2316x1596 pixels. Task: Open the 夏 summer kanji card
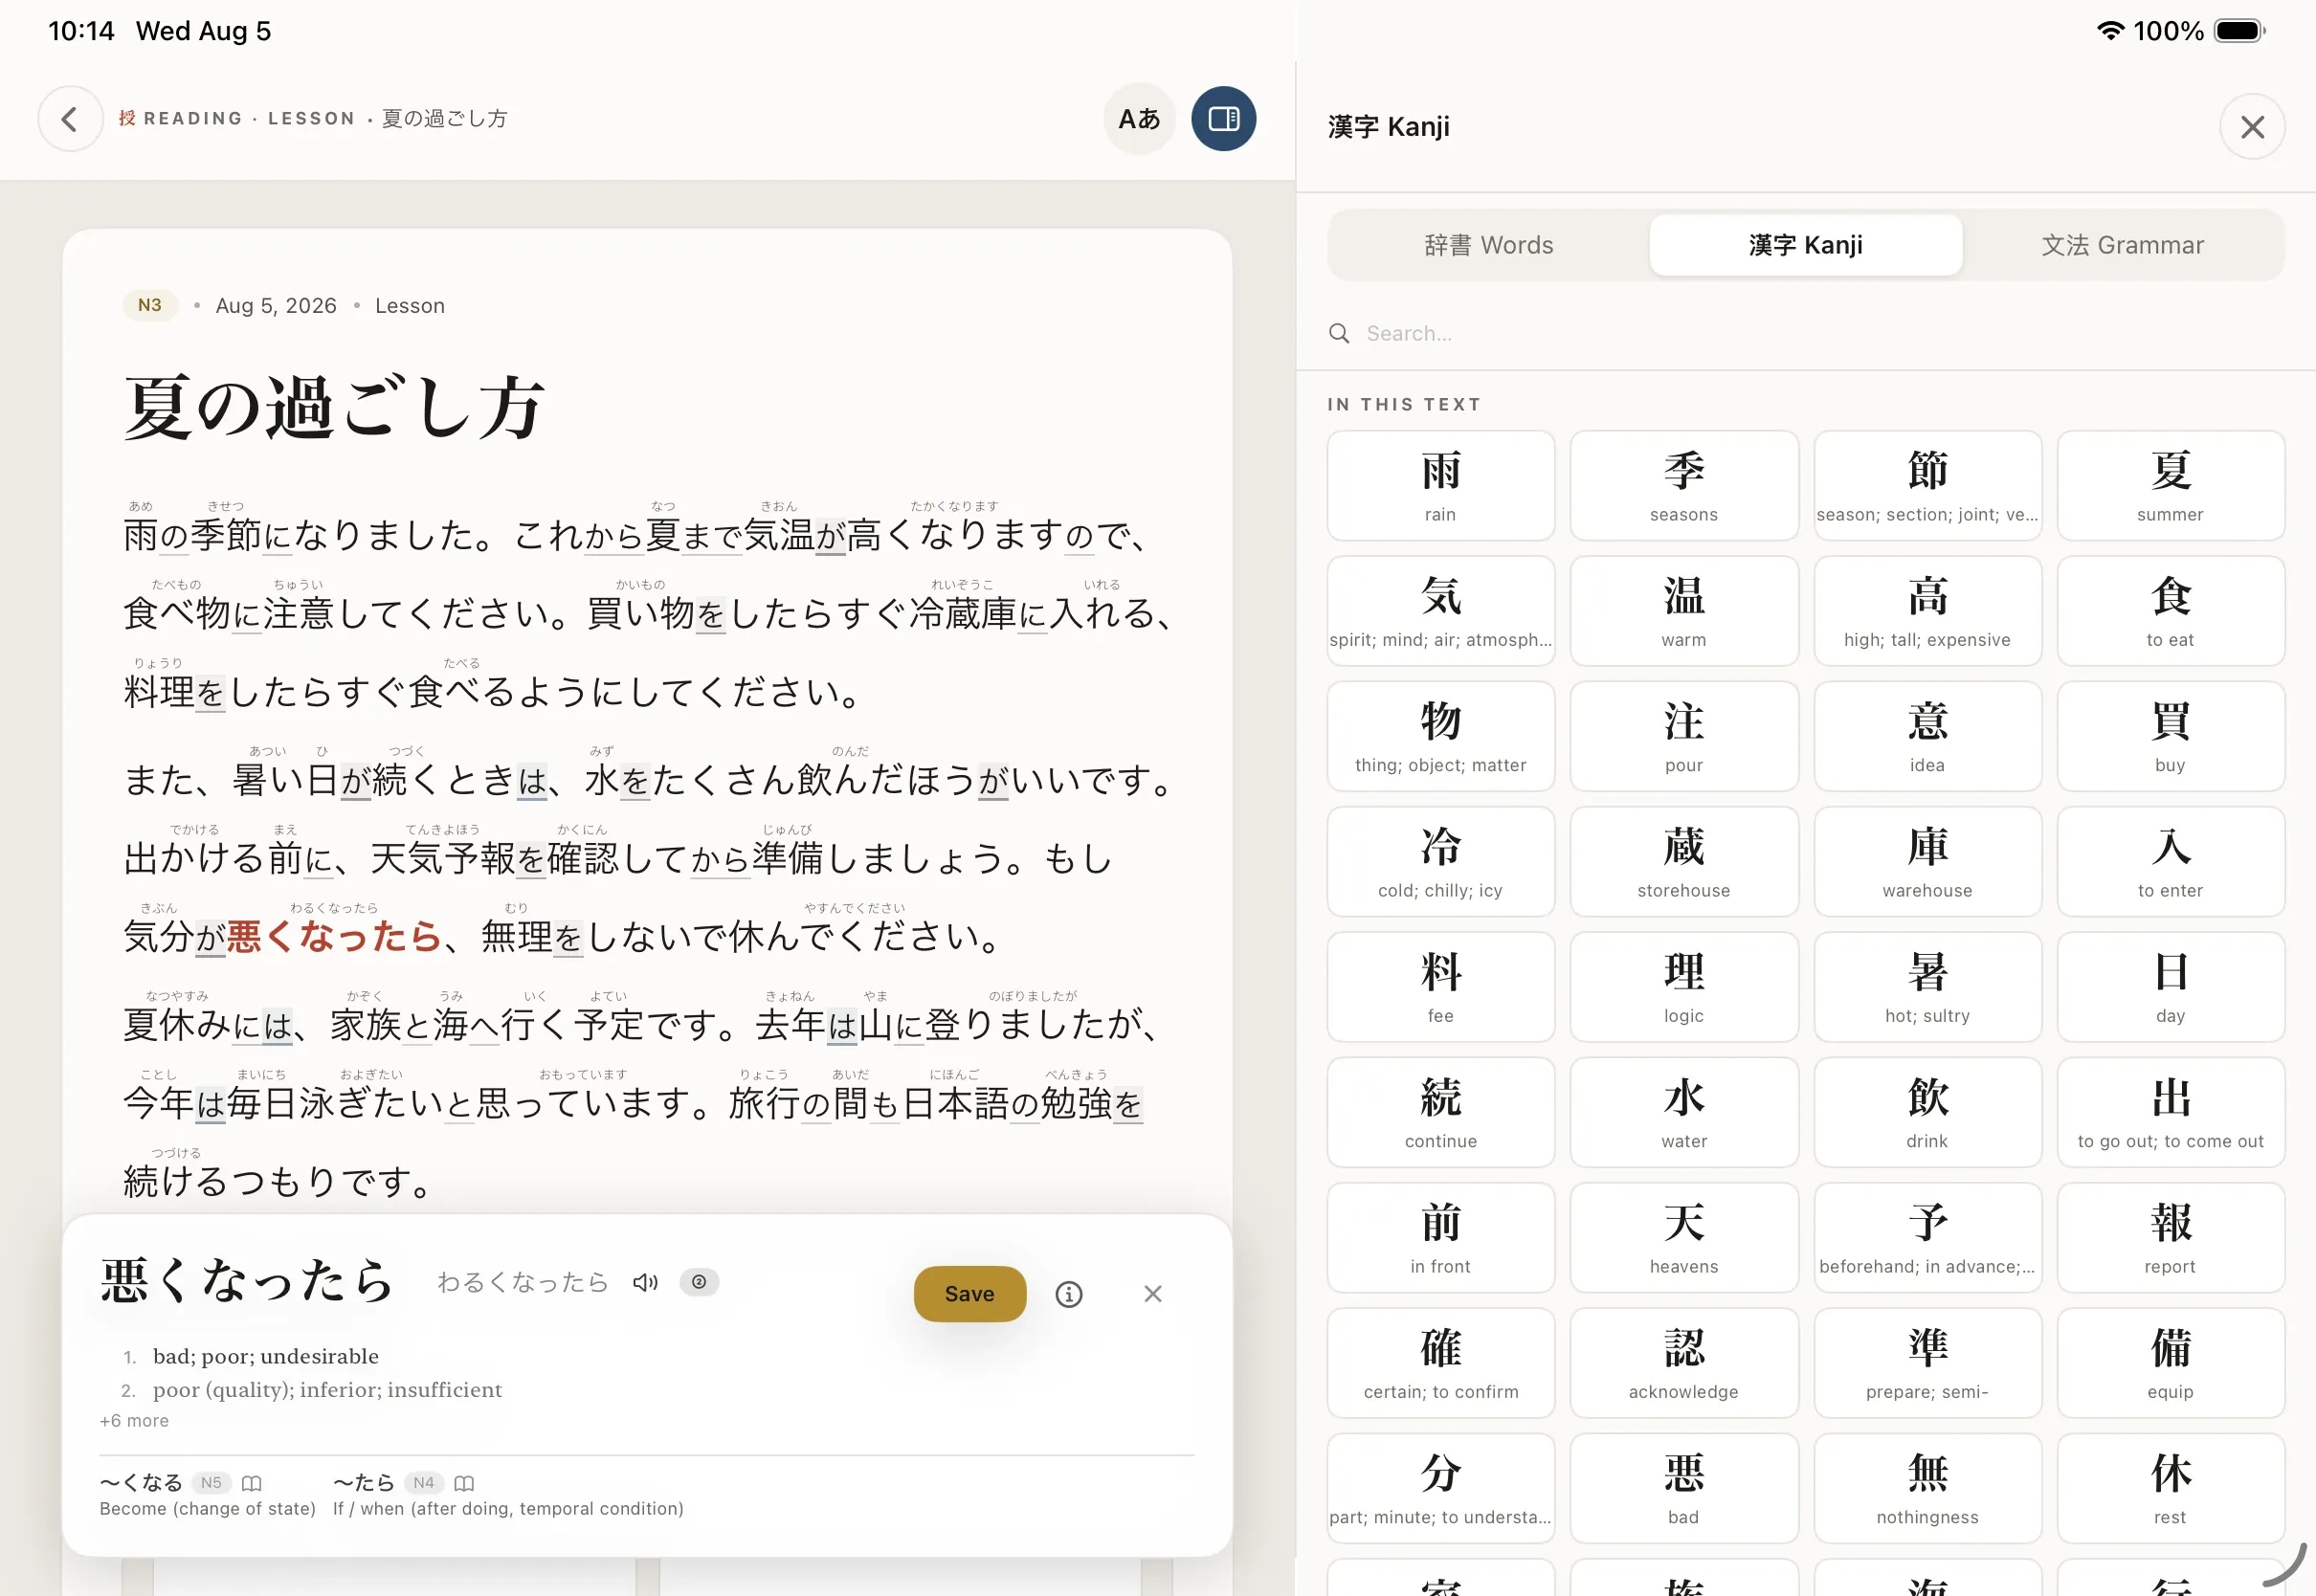2171,486
